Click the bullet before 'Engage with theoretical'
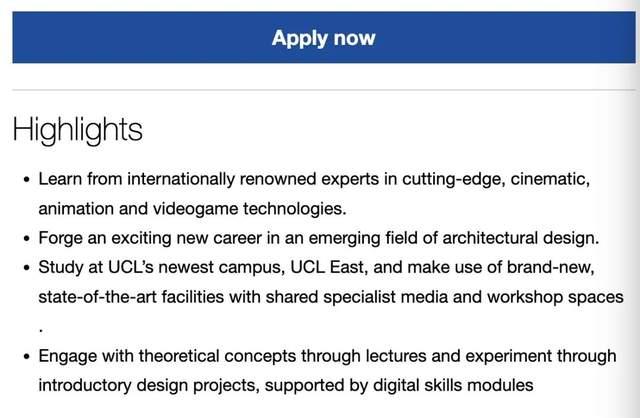 click(27, 357)
